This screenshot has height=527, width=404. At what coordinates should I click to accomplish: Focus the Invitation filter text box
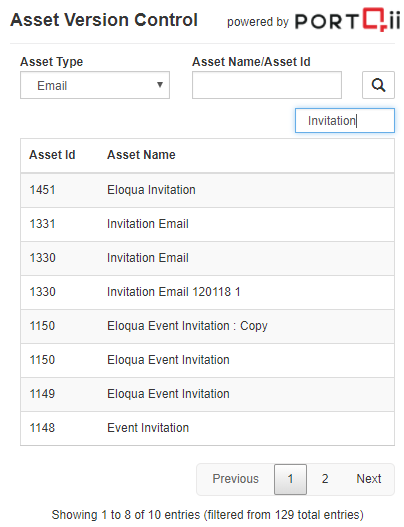(x=345, y=120)
